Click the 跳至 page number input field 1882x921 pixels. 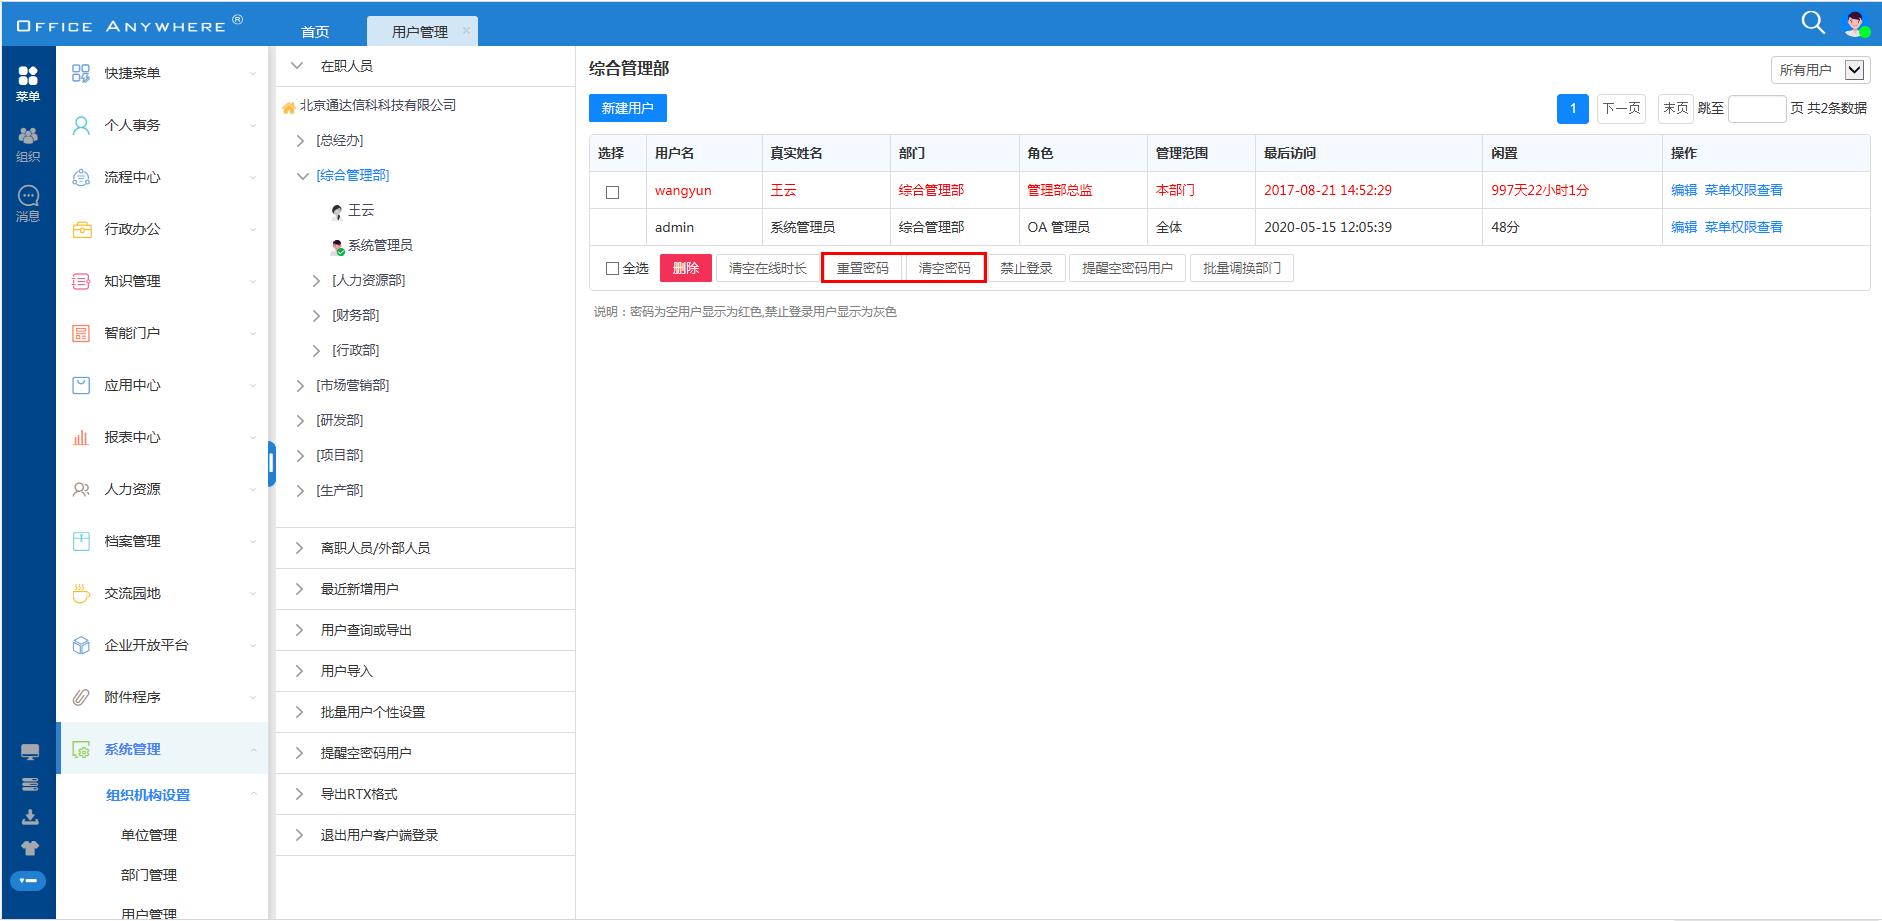(x=1756, y=109)
